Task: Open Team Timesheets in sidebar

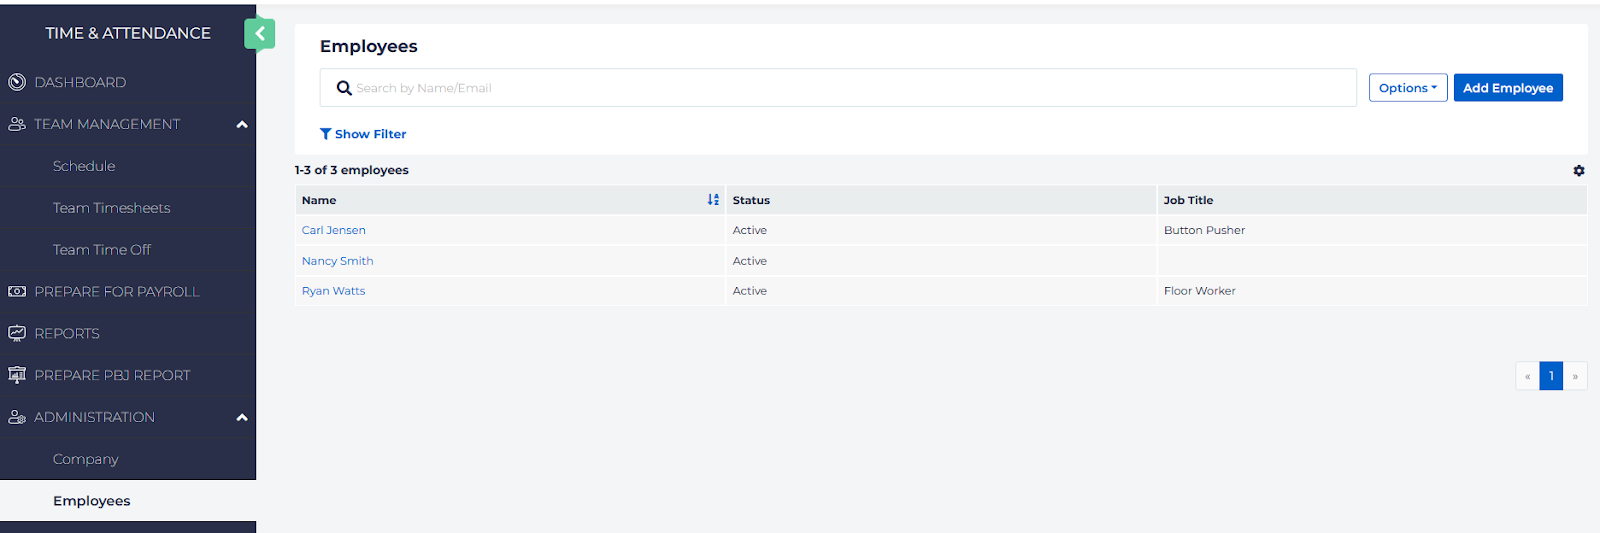Action: (x=111, y=208)
